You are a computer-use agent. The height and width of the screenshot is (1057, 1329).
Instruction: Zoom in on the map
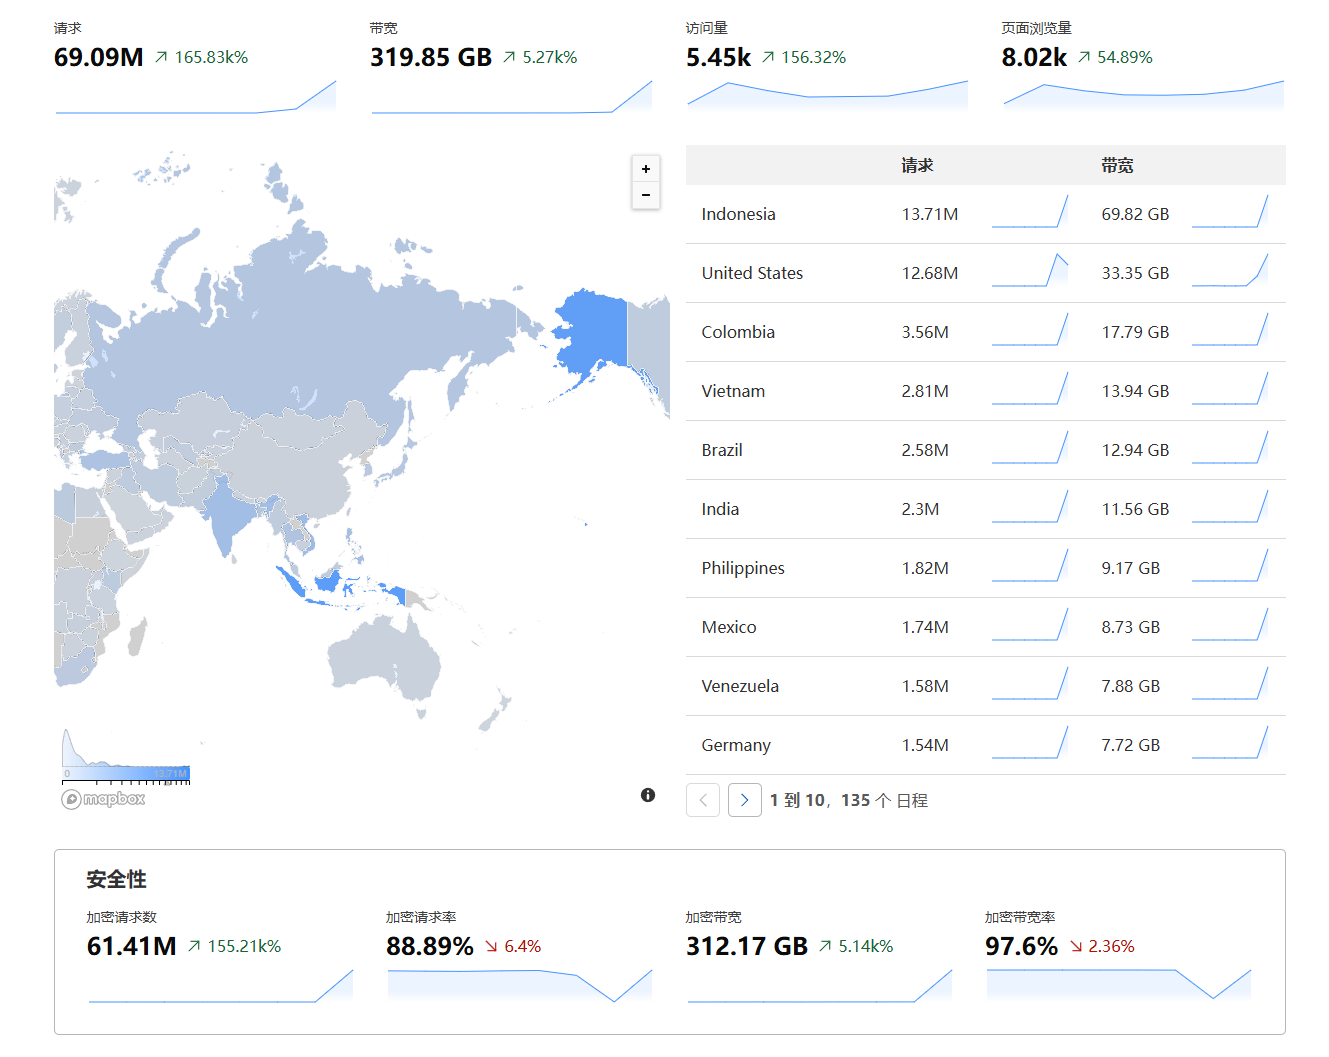pos(646,169)
